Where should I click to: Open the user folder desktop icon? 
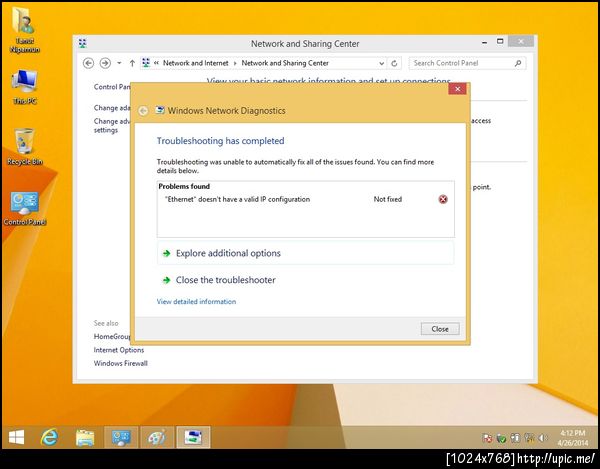[x=24, y=30]
